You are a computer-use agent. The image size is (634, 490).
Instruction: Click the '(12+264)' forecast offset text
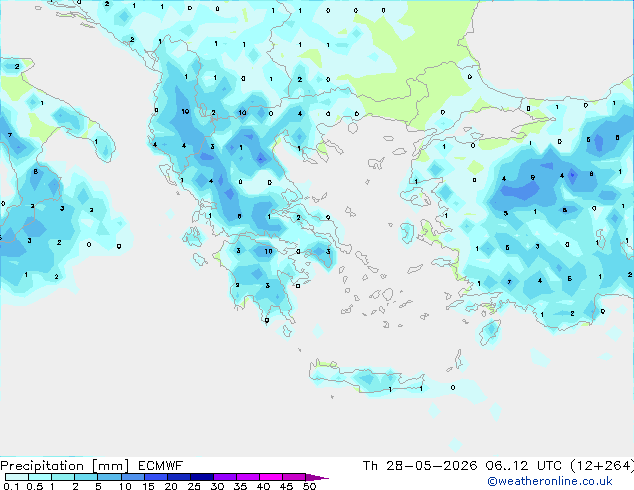[x=602, y=466]
